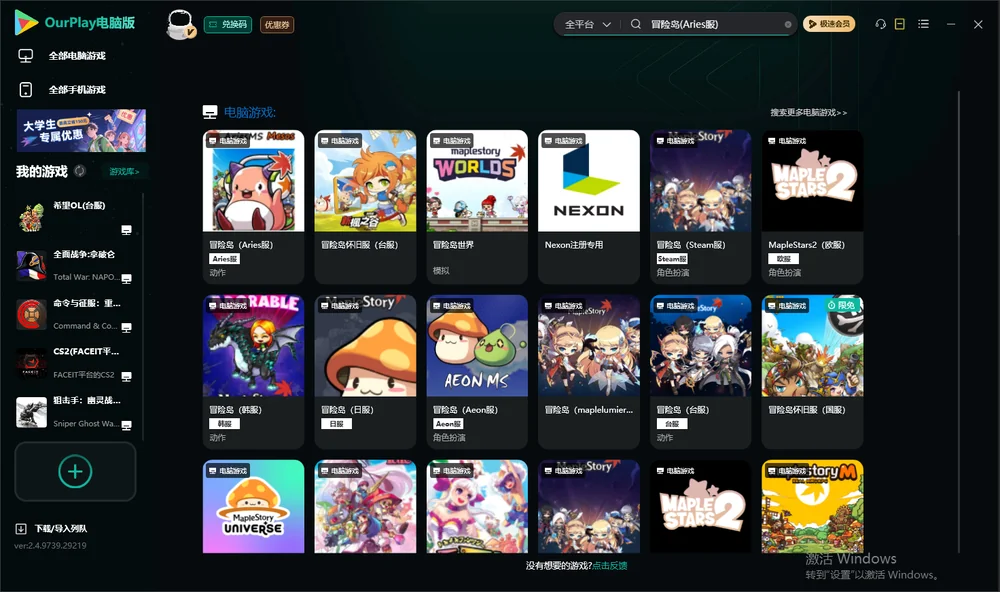The height and width of the screenshot is (592, 1000).
Task: Select 狙击手:幽灵战士 in my games
Action: 74,412
